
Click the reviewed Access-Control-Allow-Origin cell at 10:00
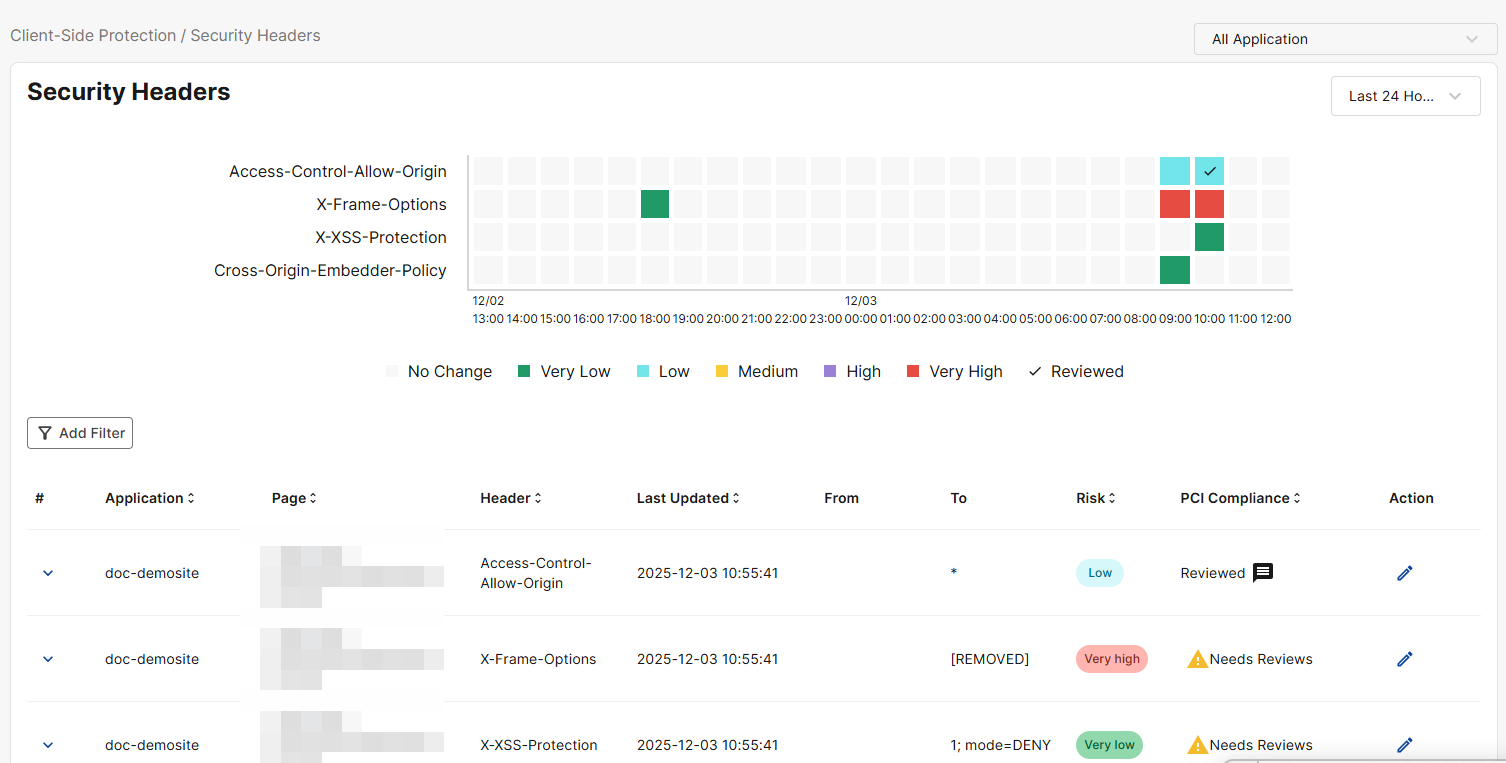(x=1210, y=171)
